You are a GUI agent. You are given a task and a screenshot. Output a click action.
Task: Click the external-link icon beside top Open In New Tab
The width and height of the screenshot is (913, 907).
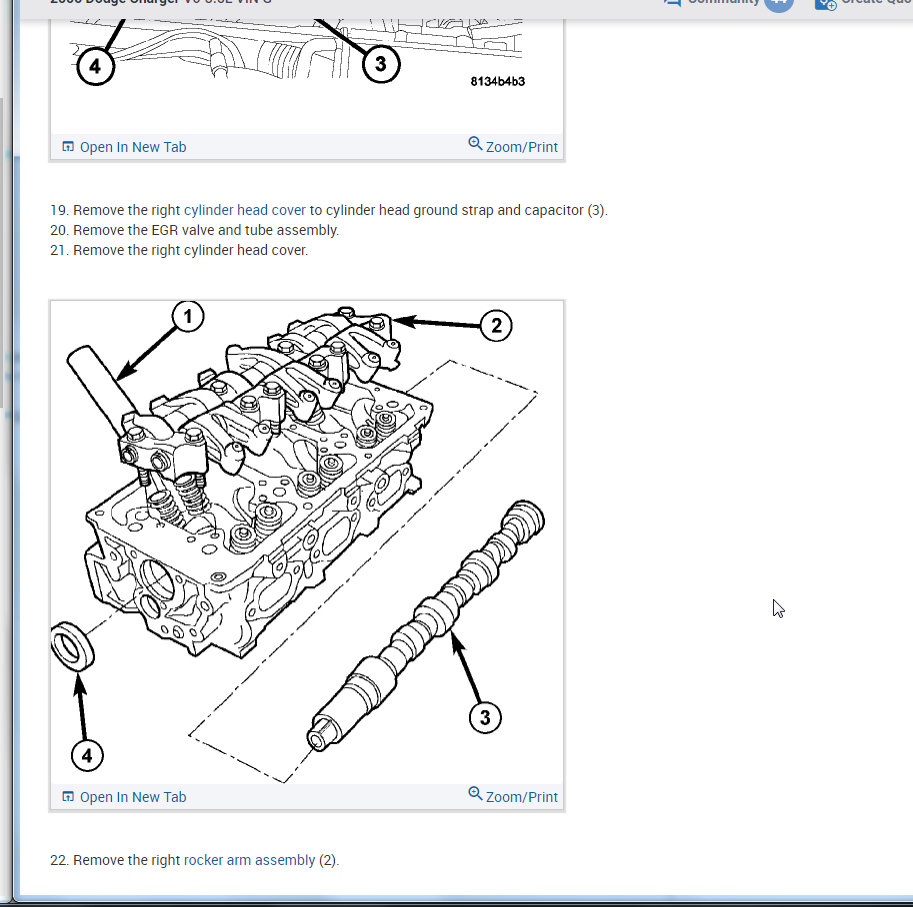(67, 146)
